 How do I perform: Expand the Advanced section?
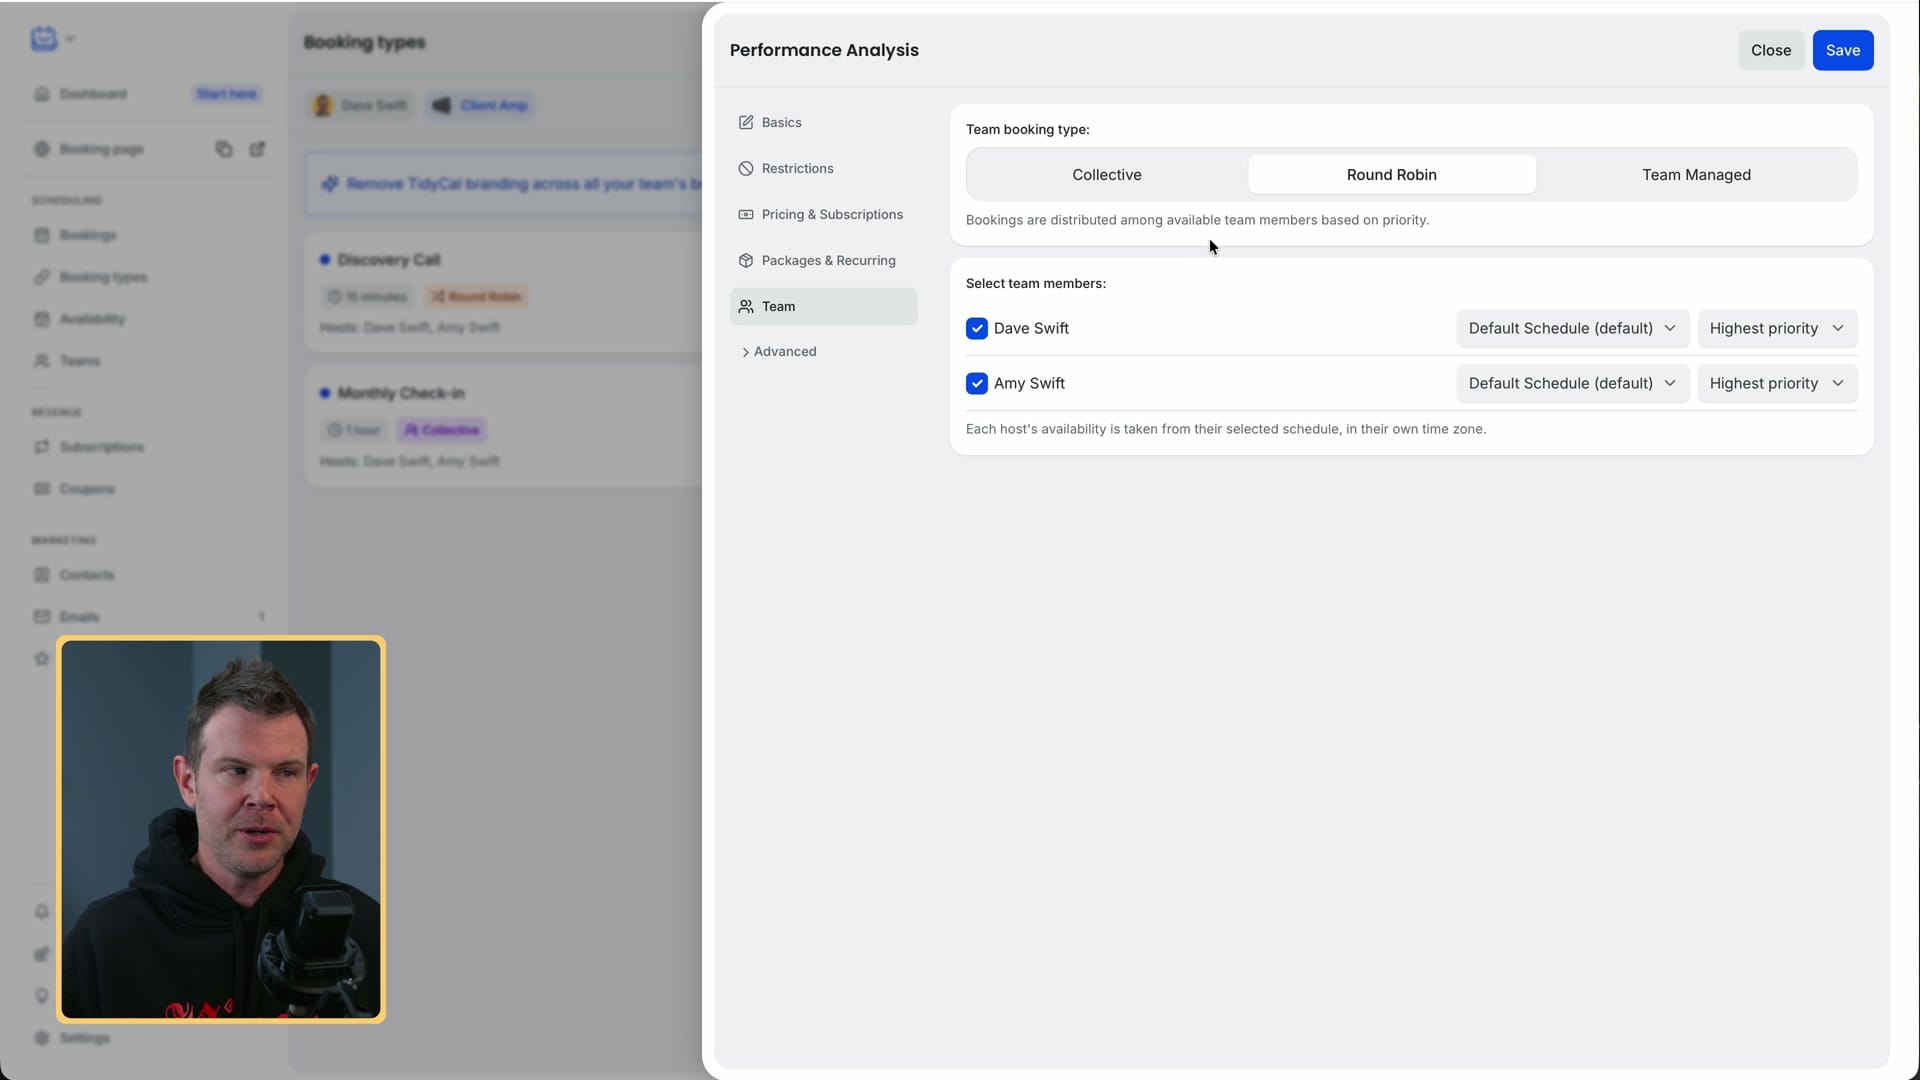coord(779,351)
